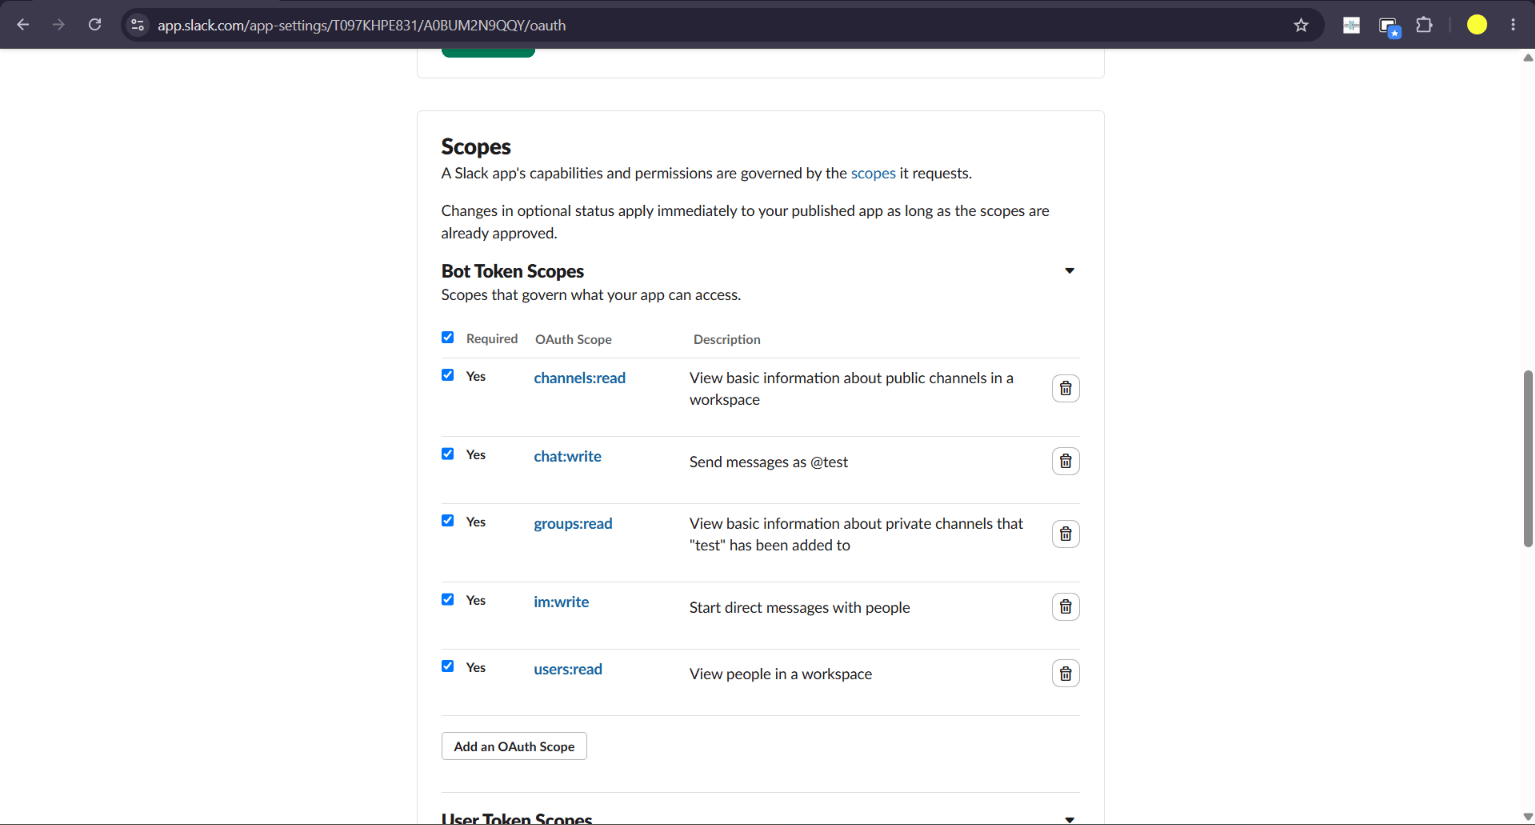Open the scopes documentation link
The height and width of the screenshot is (825, 1535).
click(873, 173)
